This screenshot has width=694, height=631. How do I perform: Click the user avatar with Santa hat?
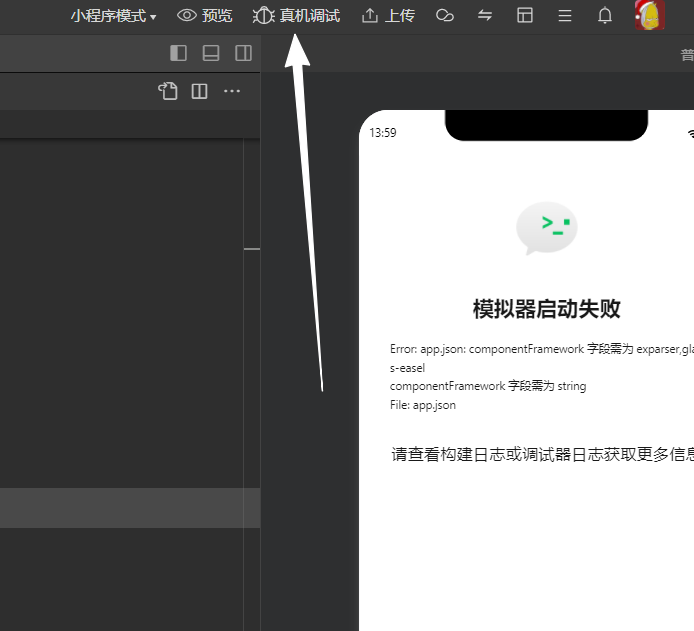pyautogui.click(x=649, y=15)
